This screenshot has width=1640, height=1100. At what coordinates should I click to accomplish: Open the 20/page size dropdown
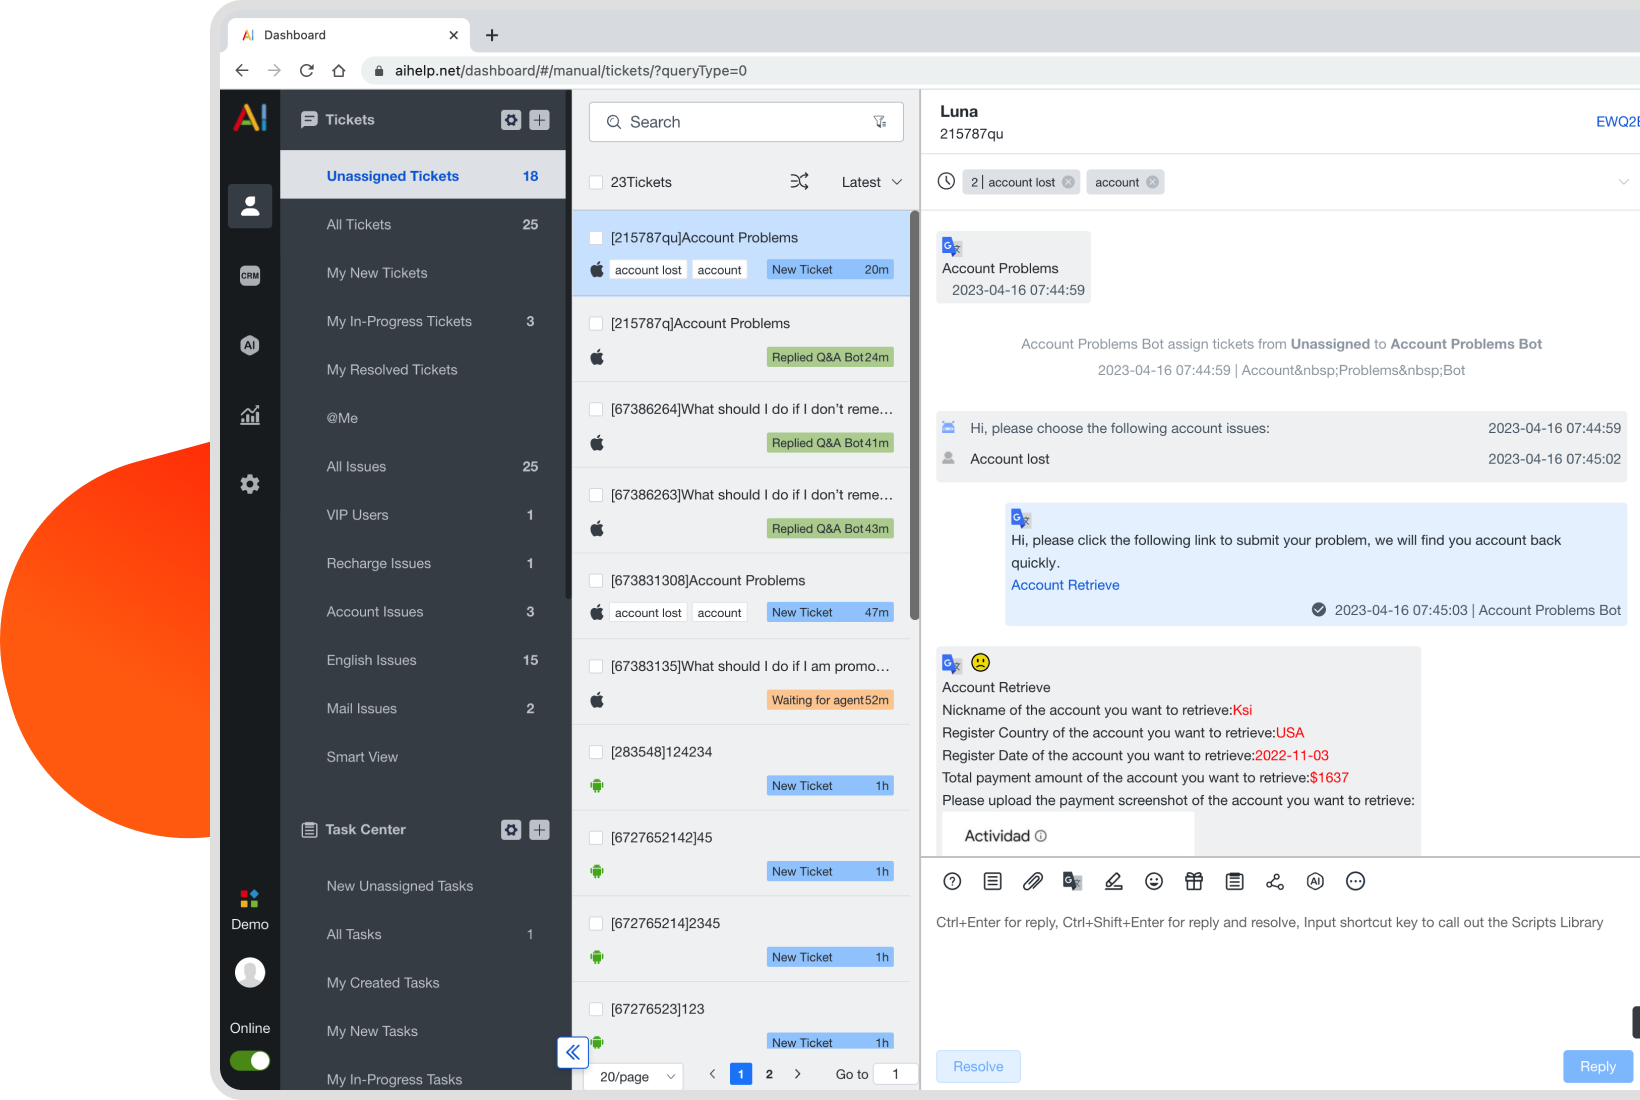click(637, 1076)
